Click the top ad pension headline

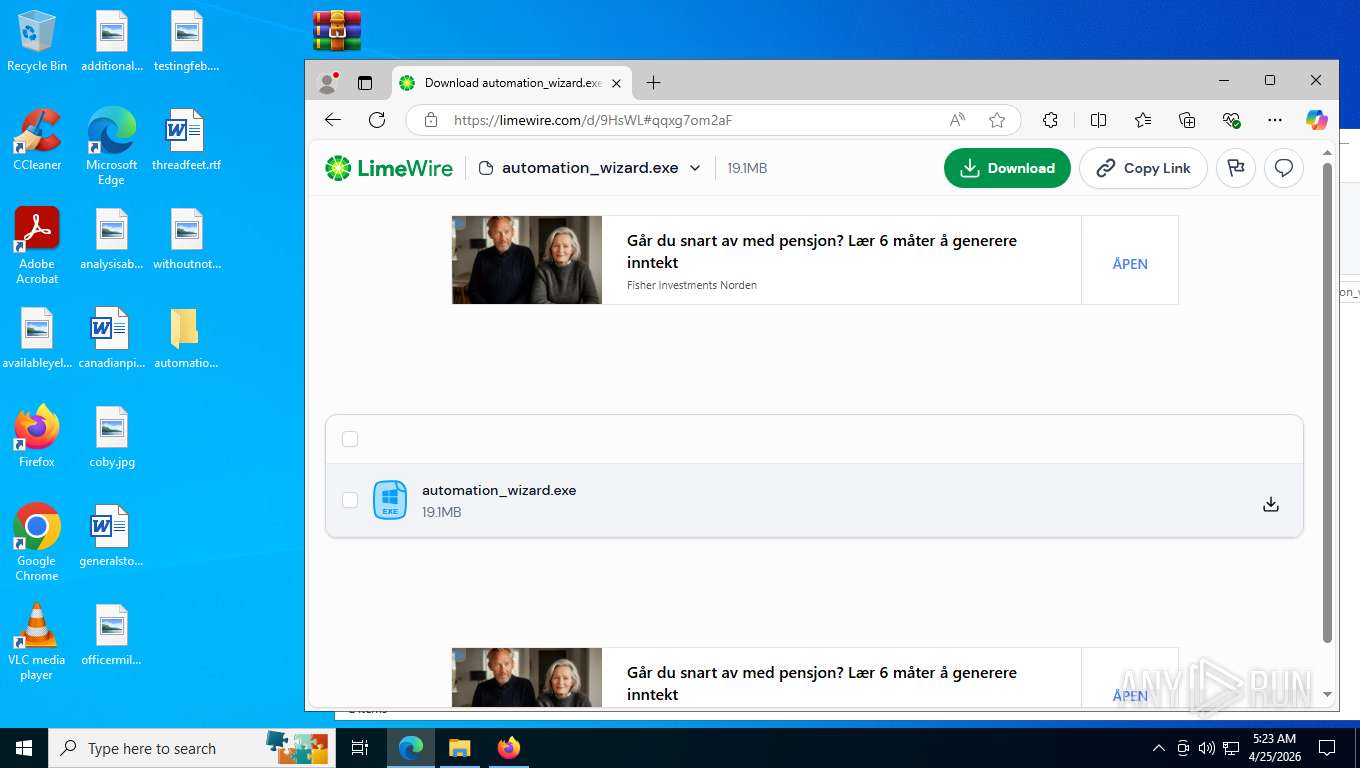pos(822,251)
